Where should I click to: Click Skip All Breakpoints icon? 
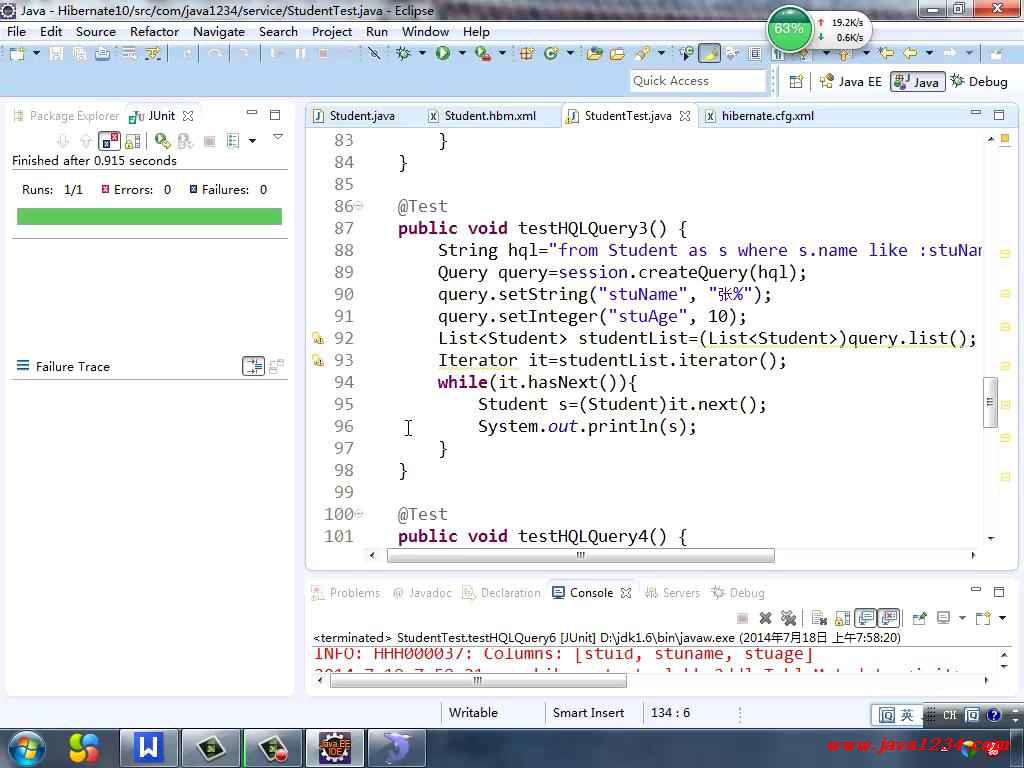(374, 54)
